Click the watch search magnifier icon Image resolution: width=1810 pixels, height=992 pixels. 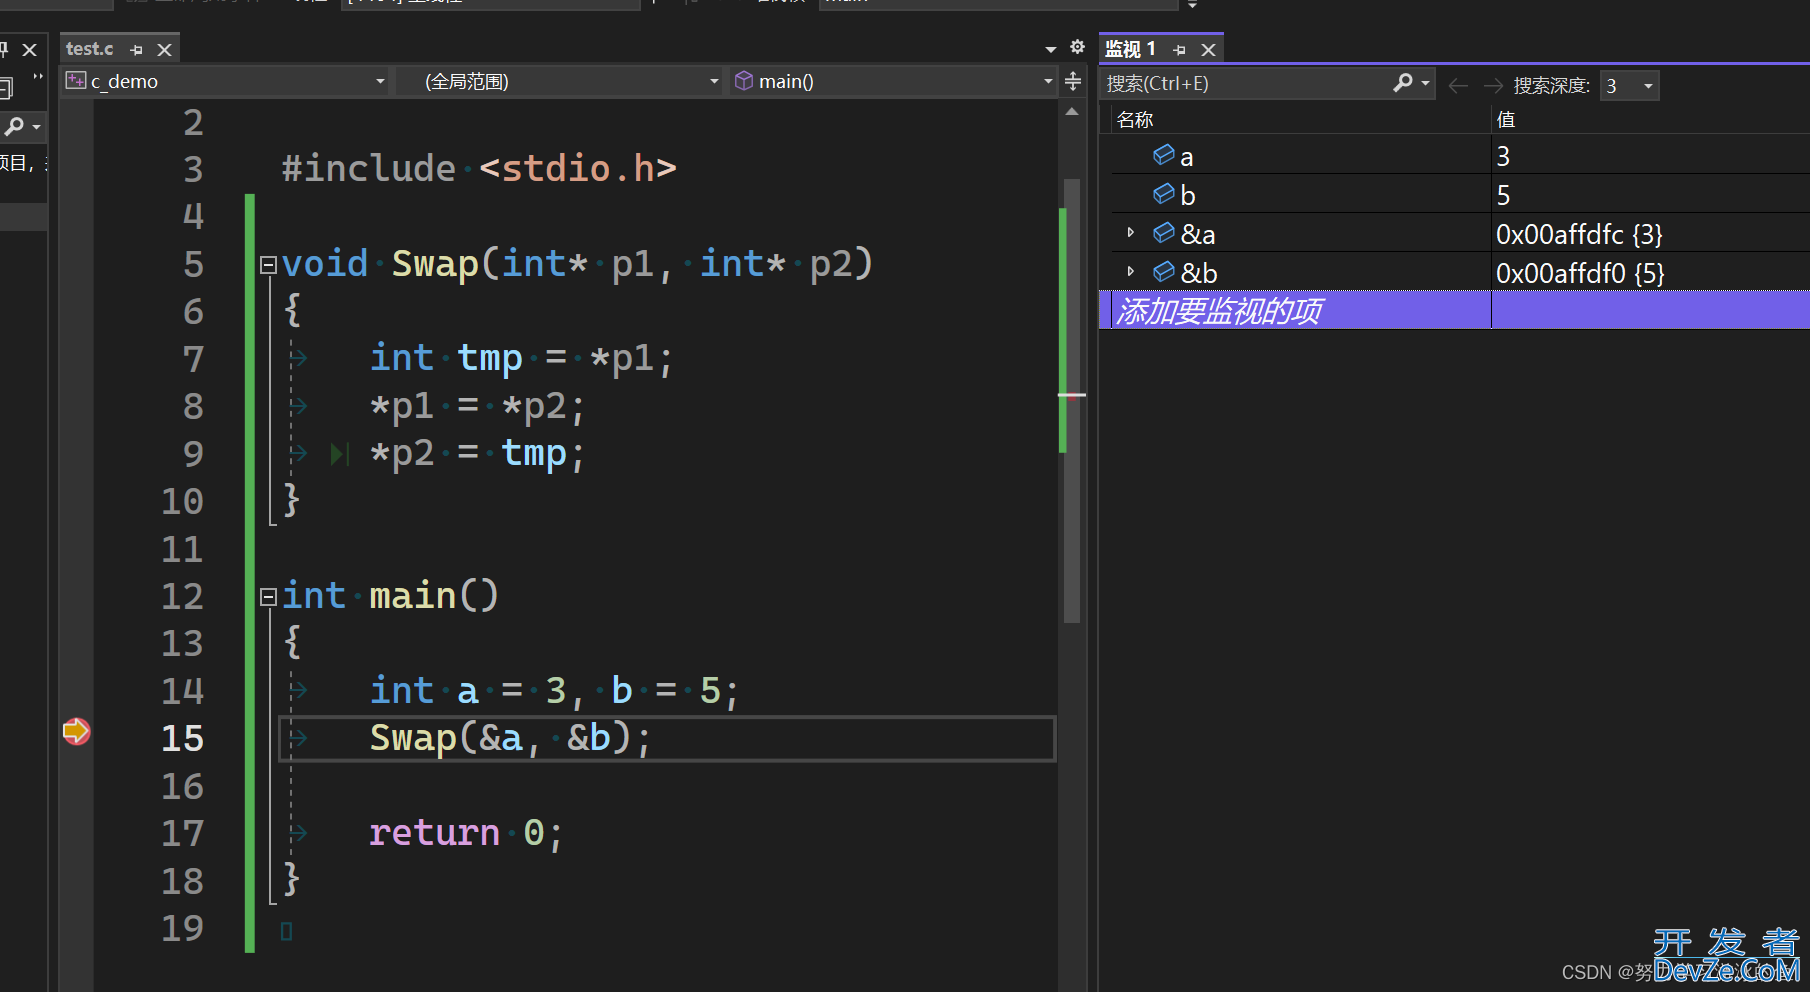[1403, 83]
